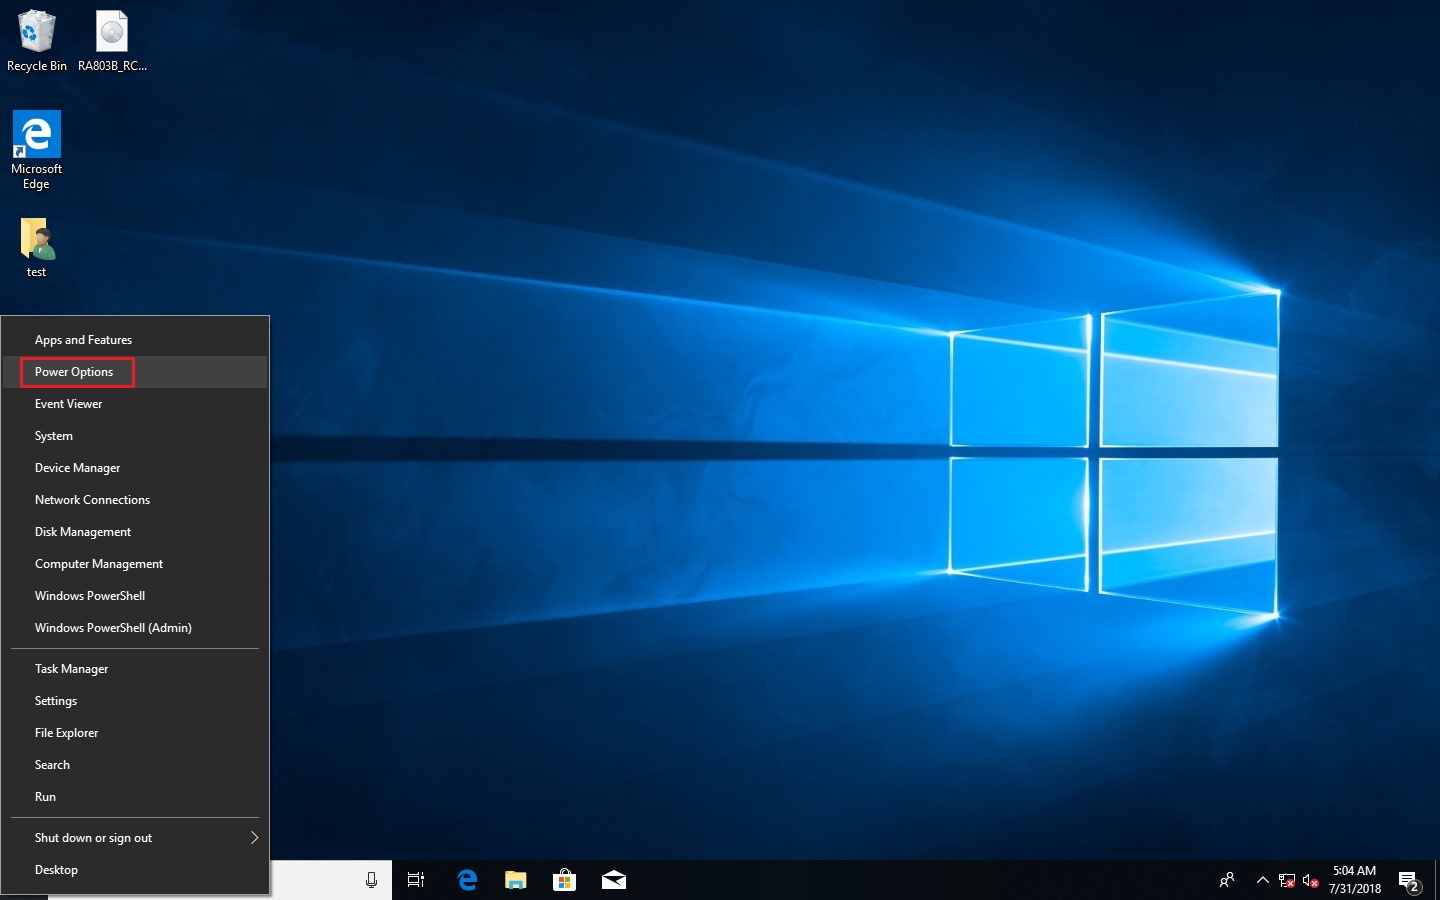The image size is (1440, 900).
Task: Expand Shut down or sign out submenu
Action: (x=135, y=838)
